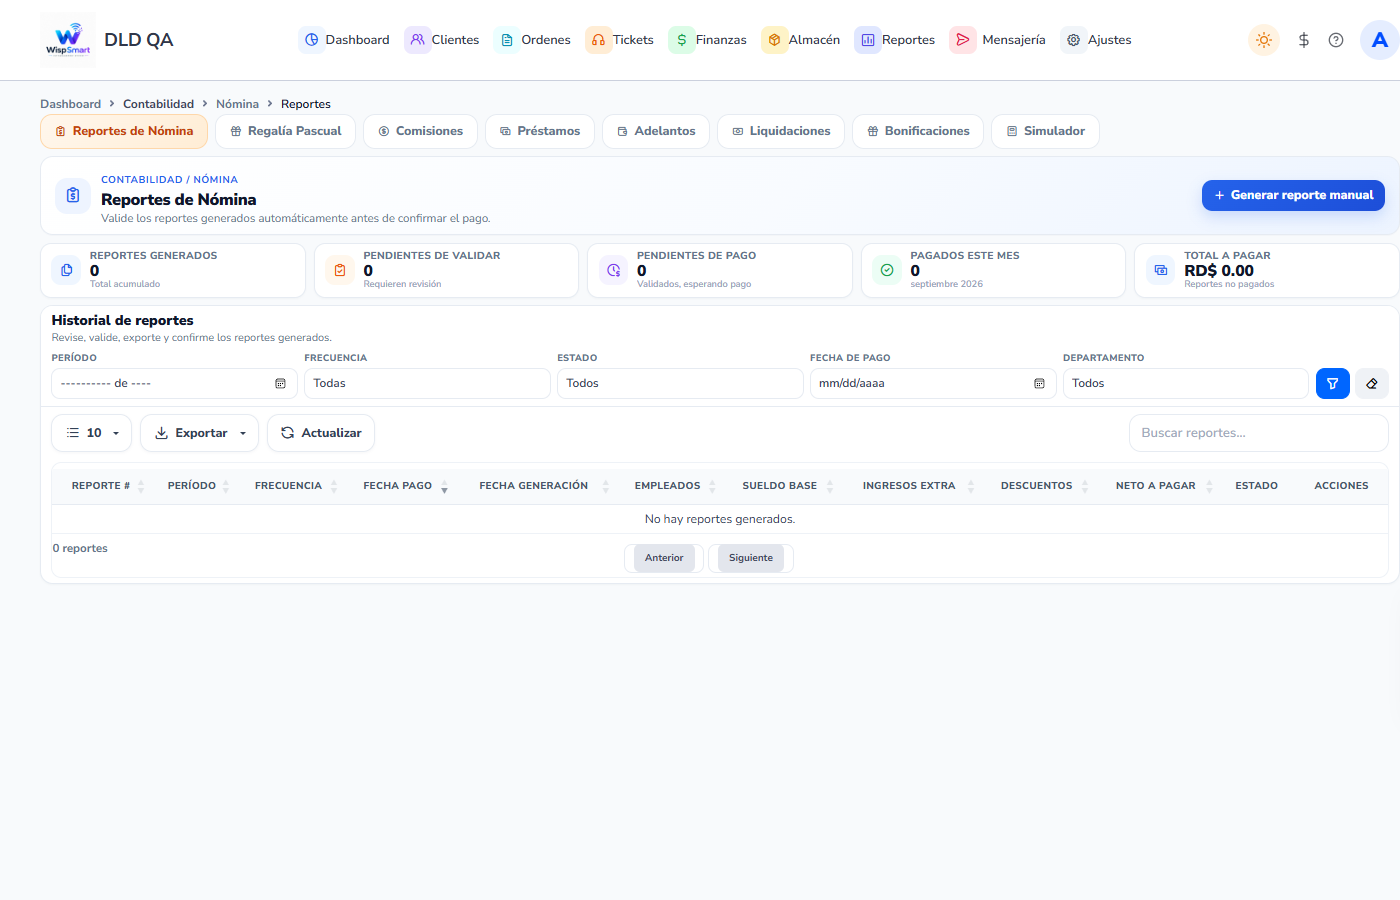1400x900 pixels.
Task: Clear filters with the eraser icon
Action: pyautogui.click(x=1372, y=383)
